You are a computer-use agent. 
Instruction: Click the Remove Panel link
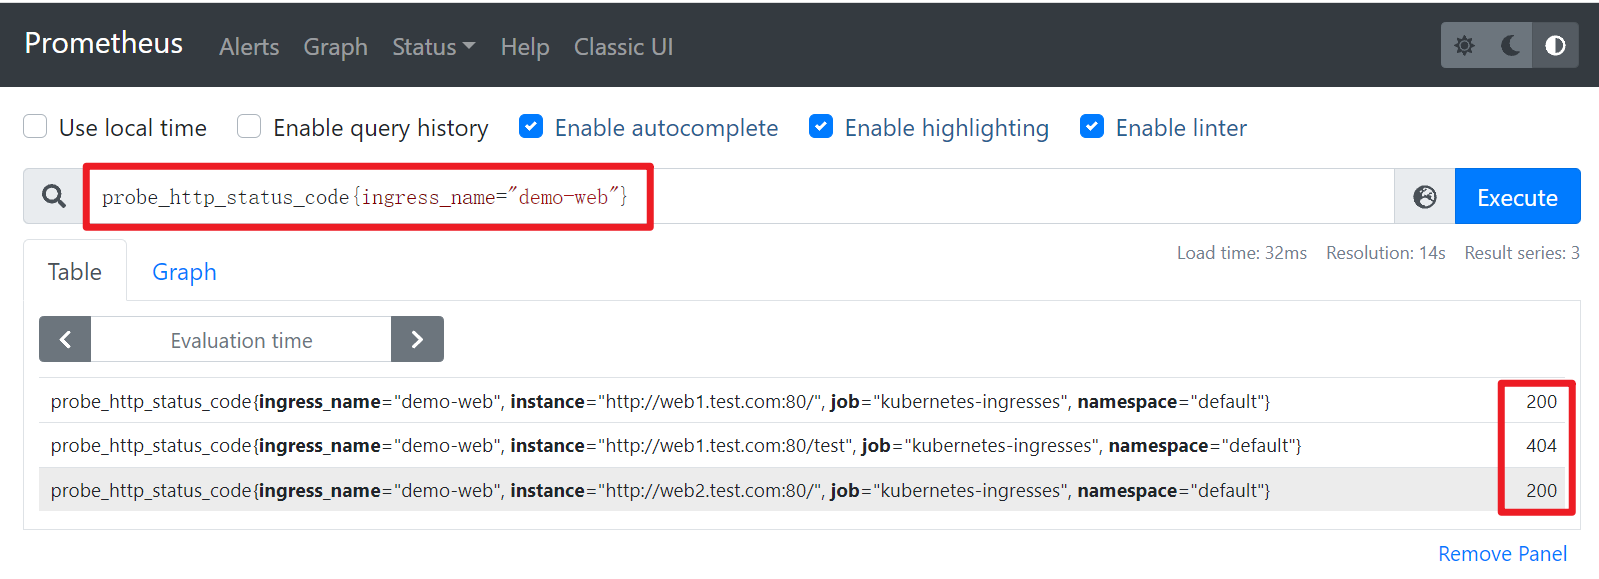click(1502, 554)
